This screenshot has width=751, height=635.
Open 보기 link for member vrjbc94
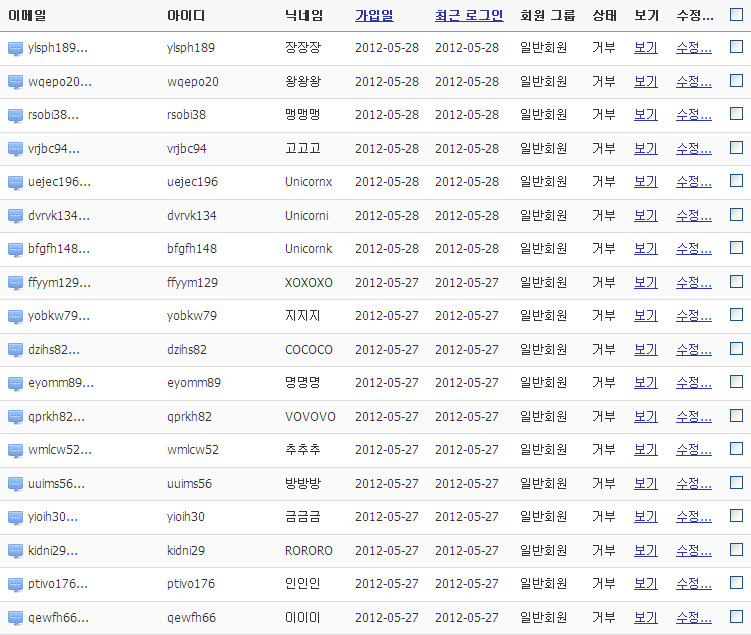click(x=646, y=149)
